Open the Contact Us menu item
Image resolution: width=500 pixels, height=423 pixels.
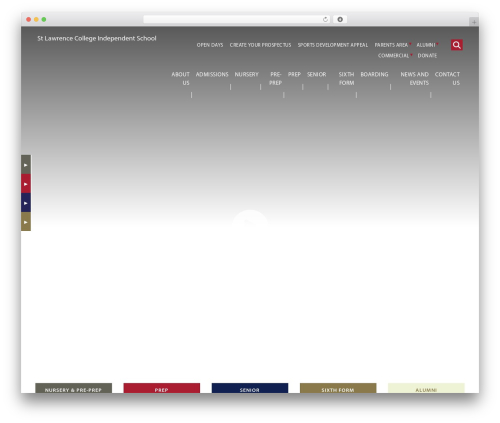[x=447, y=78]
